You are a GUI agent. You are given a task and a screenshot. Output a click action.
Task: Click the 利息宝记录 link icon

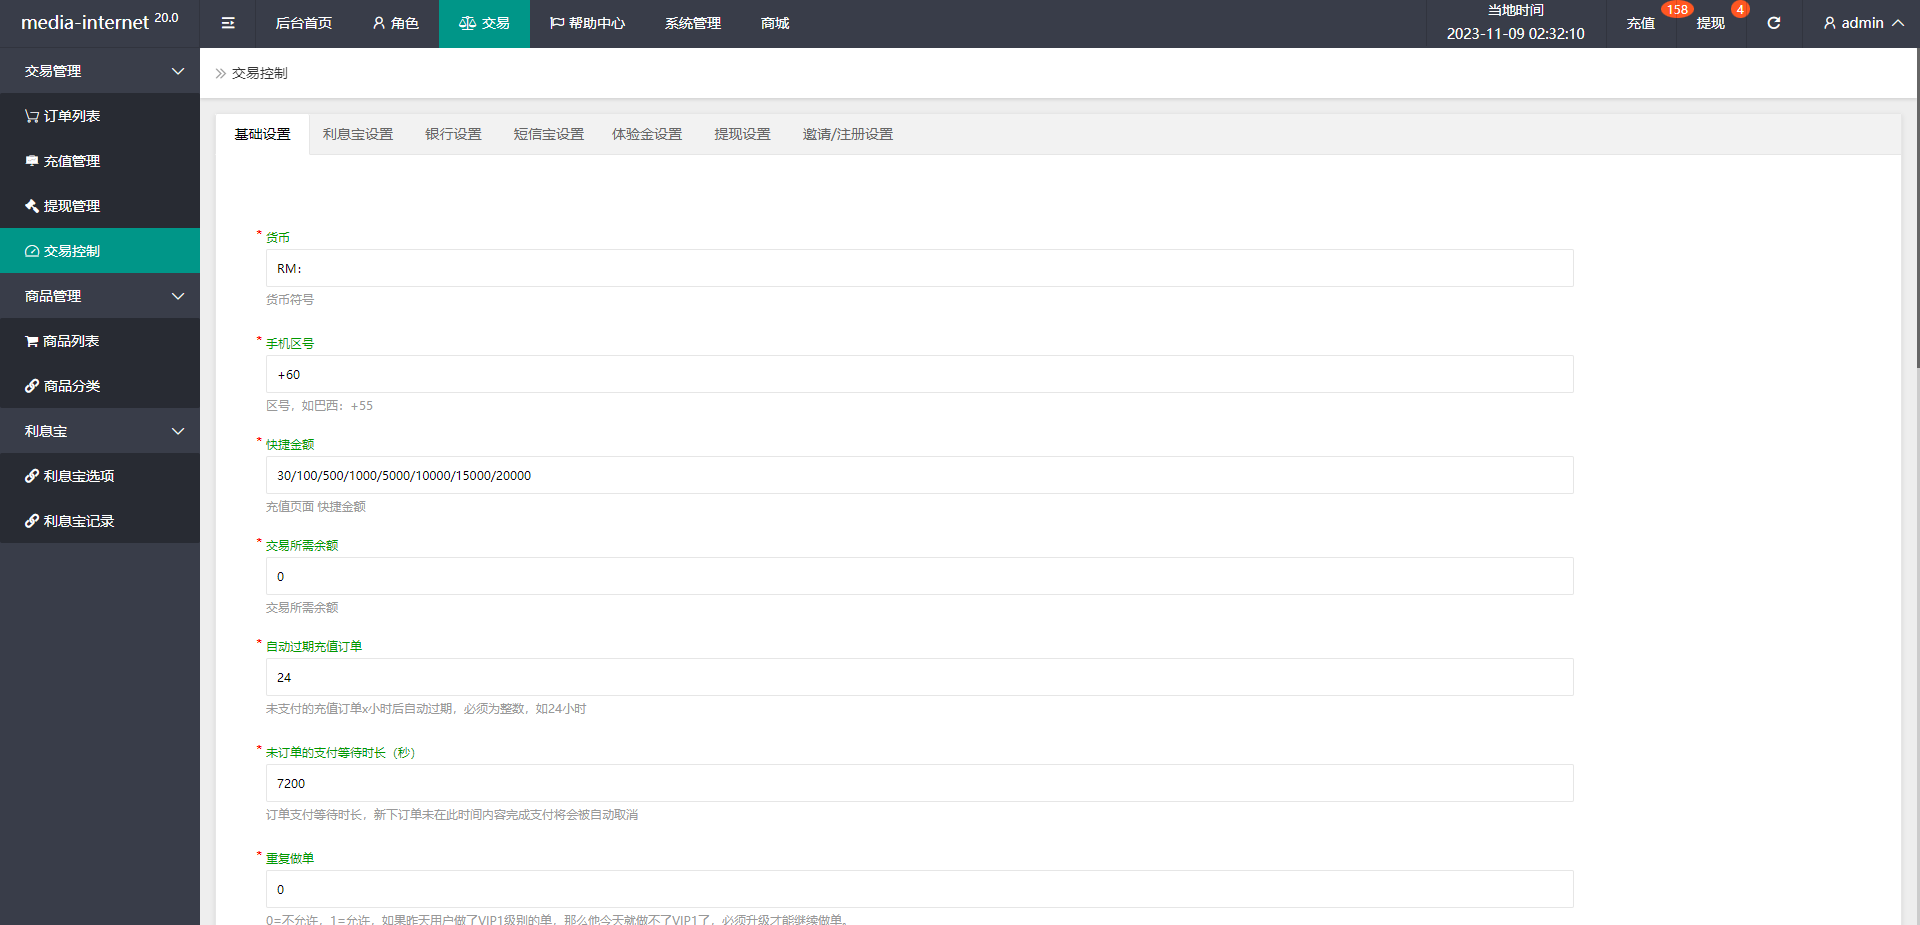pyautogui.click(x=32, y=521)
